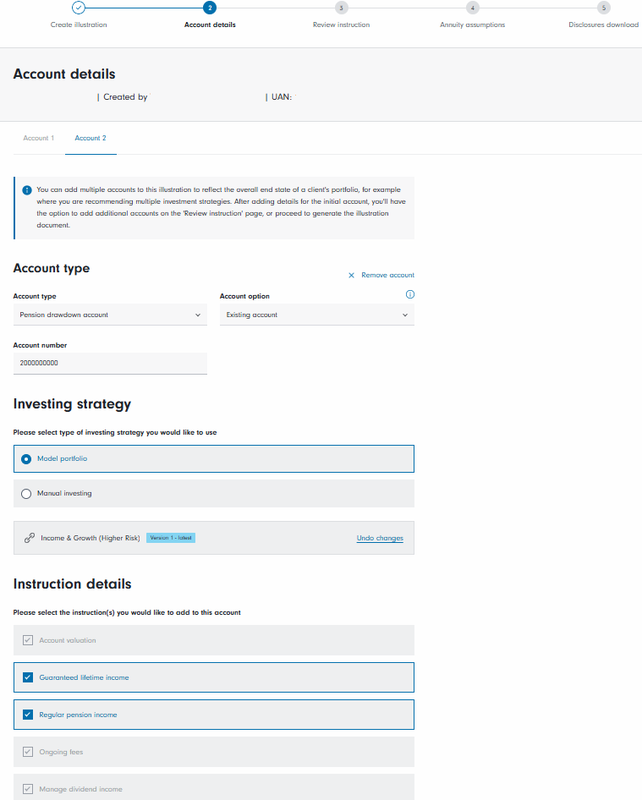Switch to the Account 1 tab
642x800 pixels.
38,138
